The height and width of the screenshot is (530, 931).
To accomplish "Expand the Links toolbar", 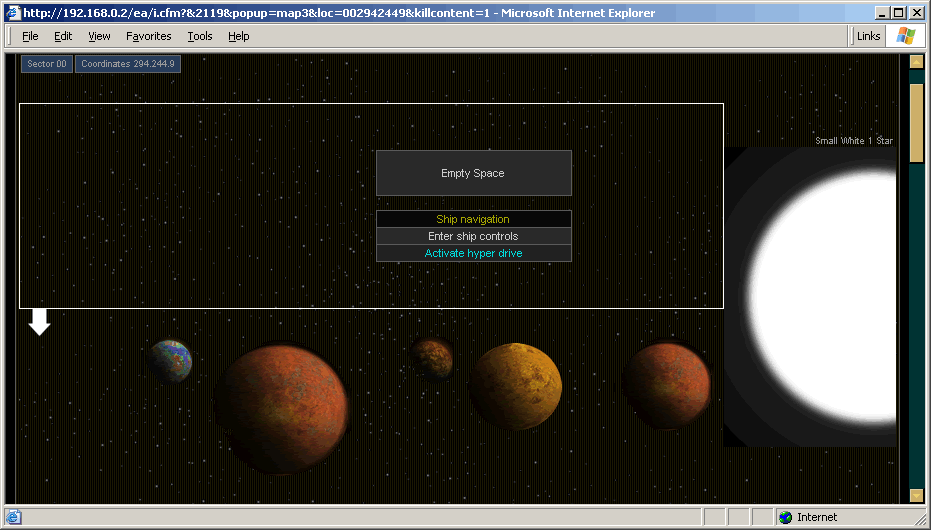I will pos(868,36).
